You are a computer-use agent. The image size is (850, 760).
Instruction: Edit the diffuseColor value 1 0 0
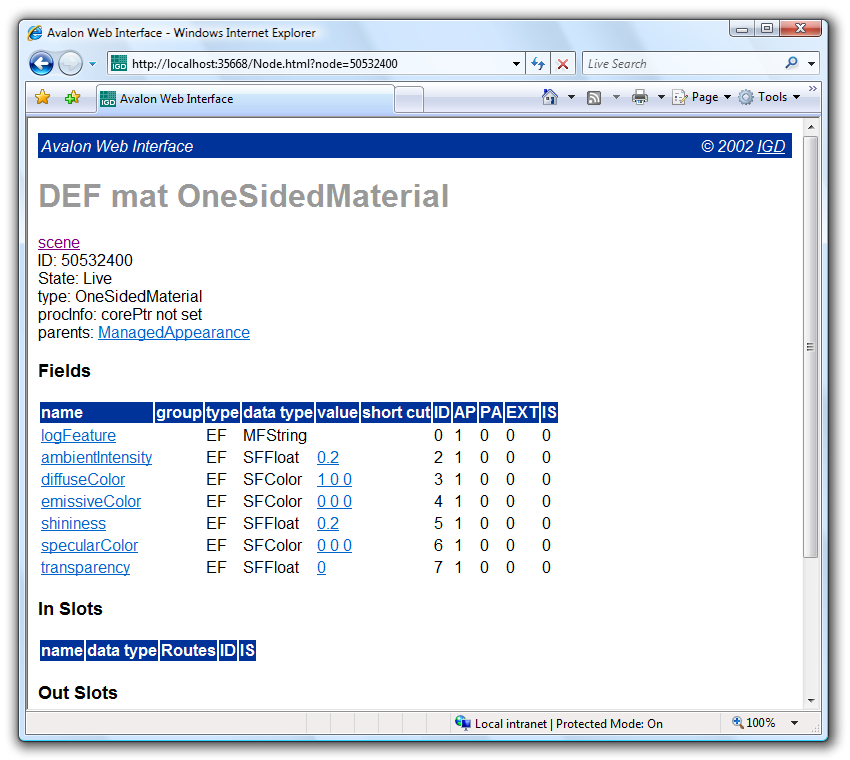tap(334, 479)
